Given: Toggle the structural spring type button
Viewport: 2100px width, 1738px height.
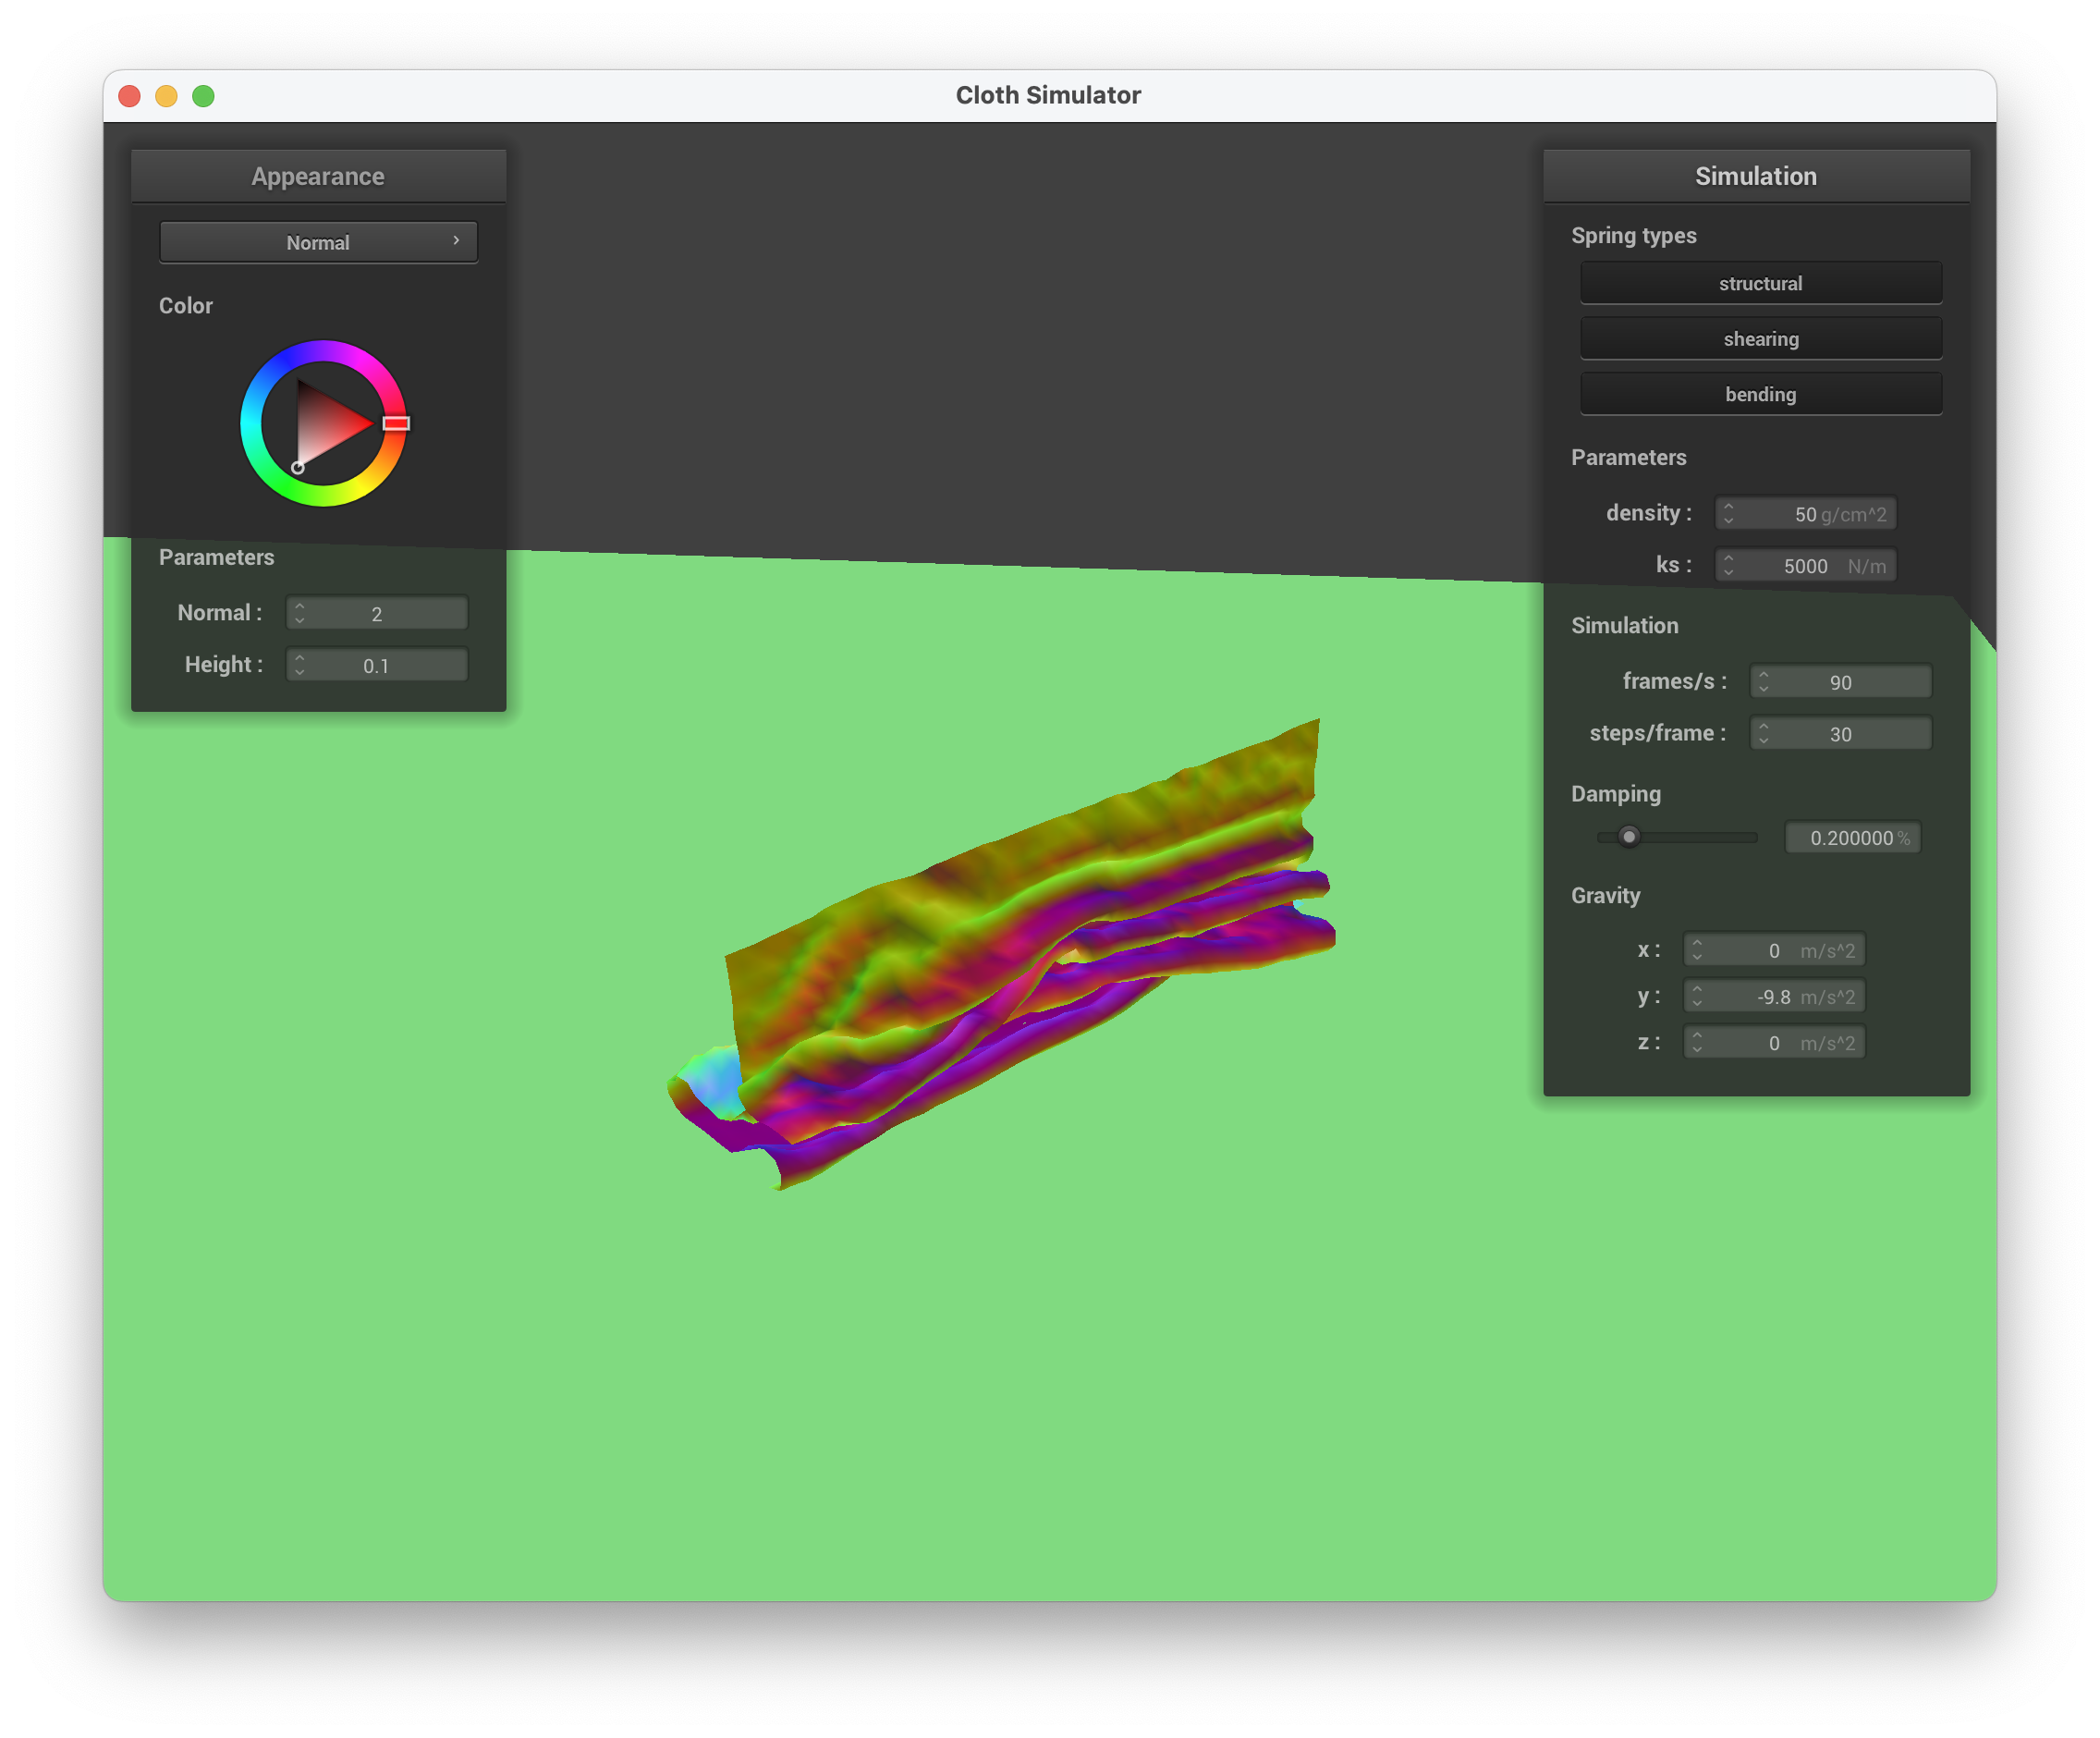Looking at the screenshot, I should 1760,283.
